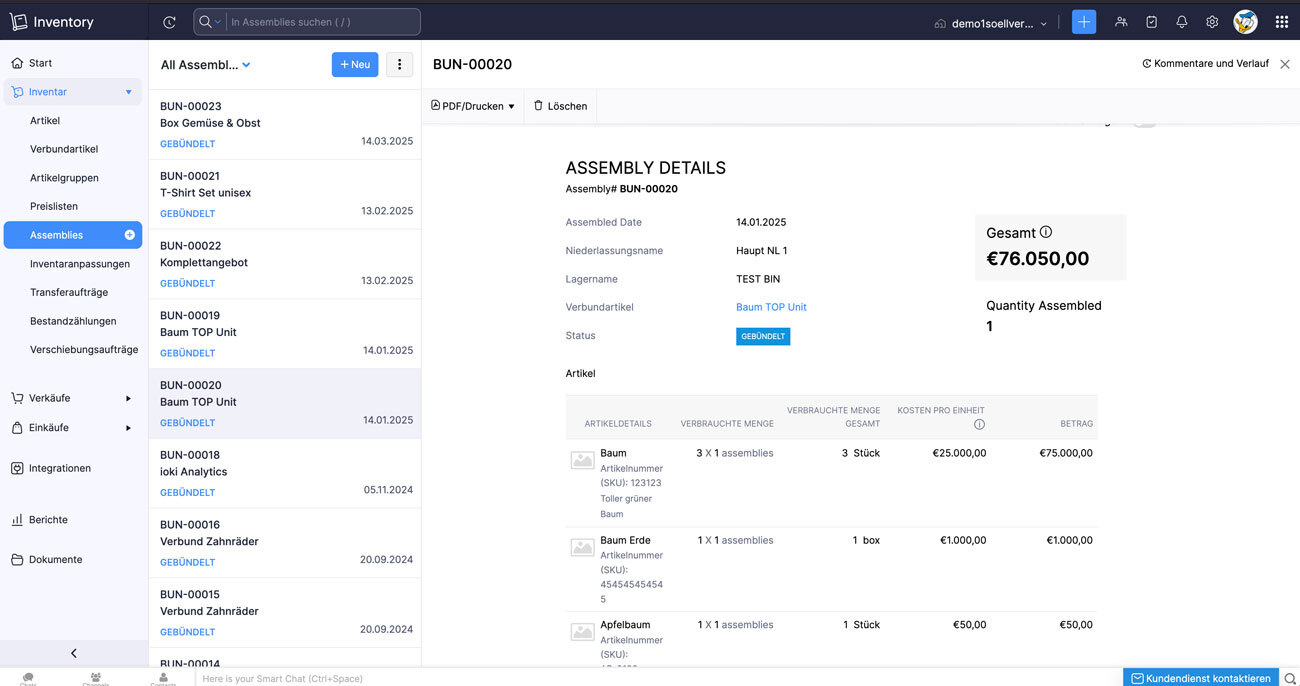Select assembly BUN-00022 Komplettangebot
The width and height of the screenshot is (1300, 686).
coord(285,265)
